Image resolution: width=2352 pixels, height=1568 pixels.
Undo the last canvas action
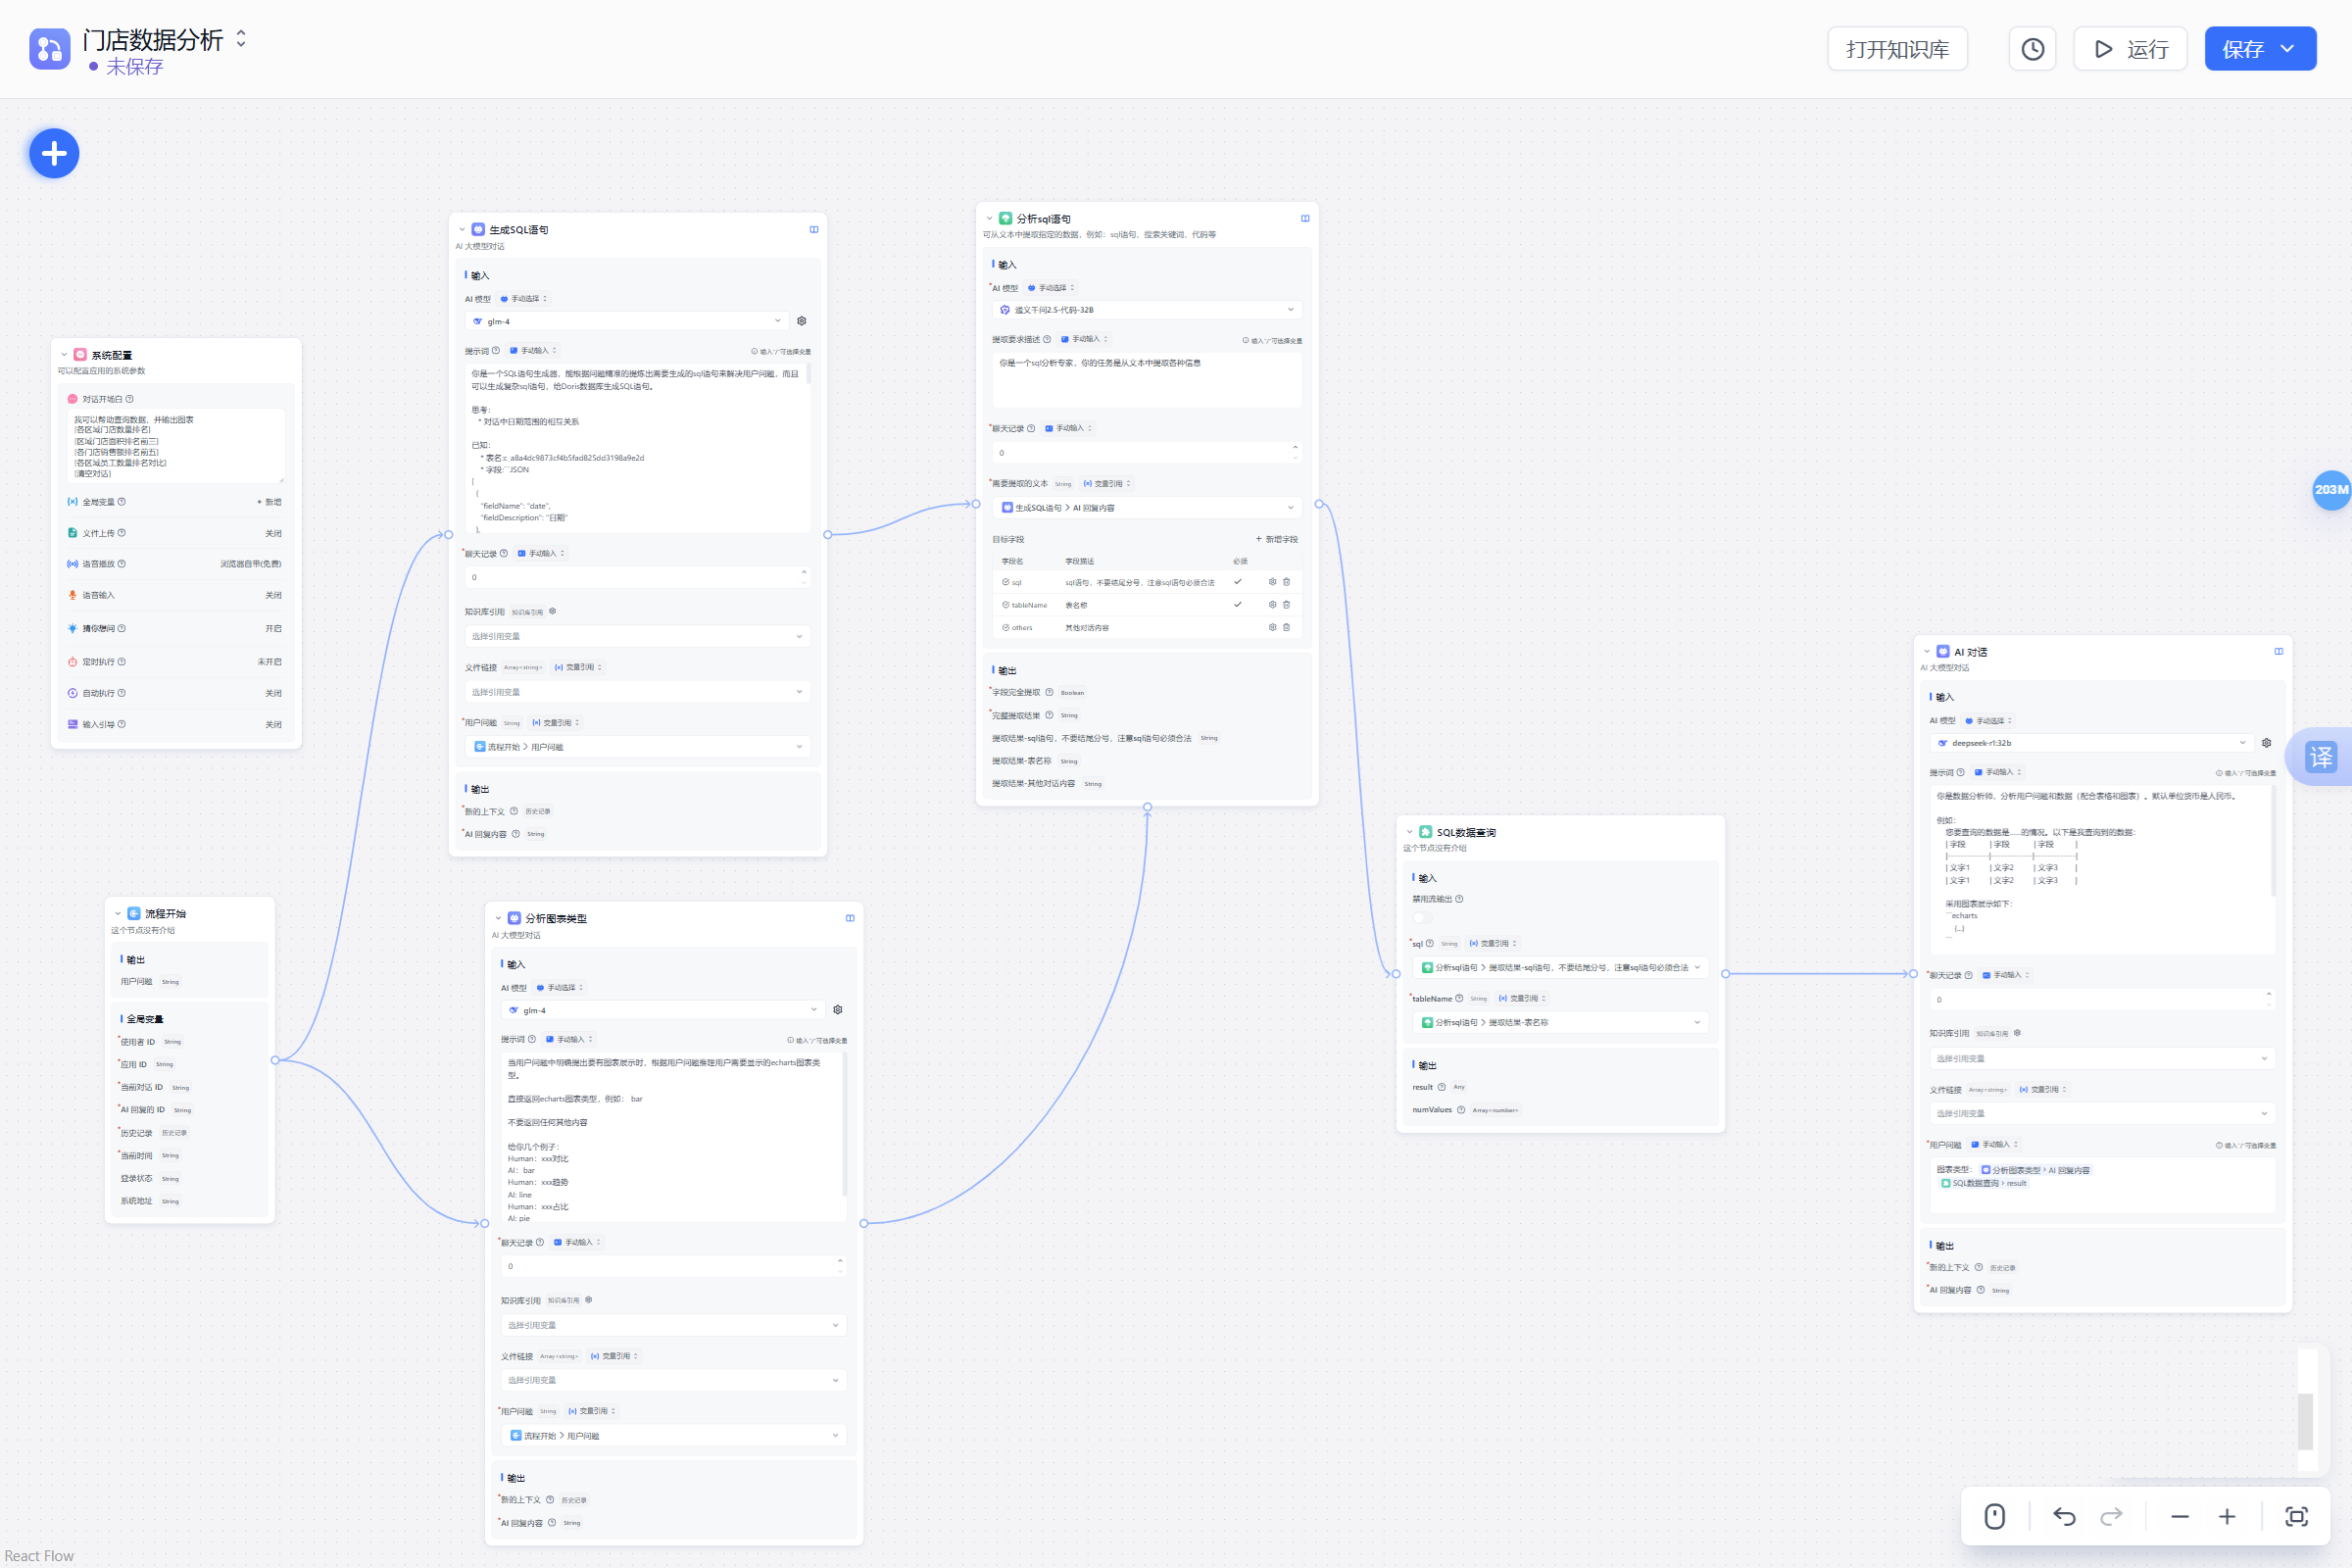(2064, 1517)
